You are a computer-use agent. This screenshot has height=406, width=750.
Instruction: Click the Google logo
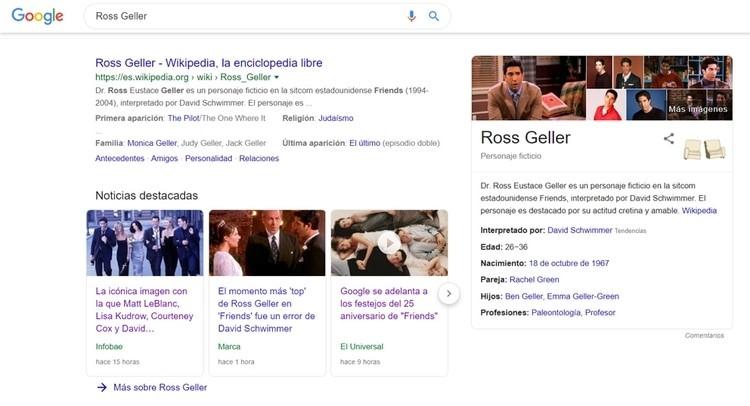(x=37, y=16)
